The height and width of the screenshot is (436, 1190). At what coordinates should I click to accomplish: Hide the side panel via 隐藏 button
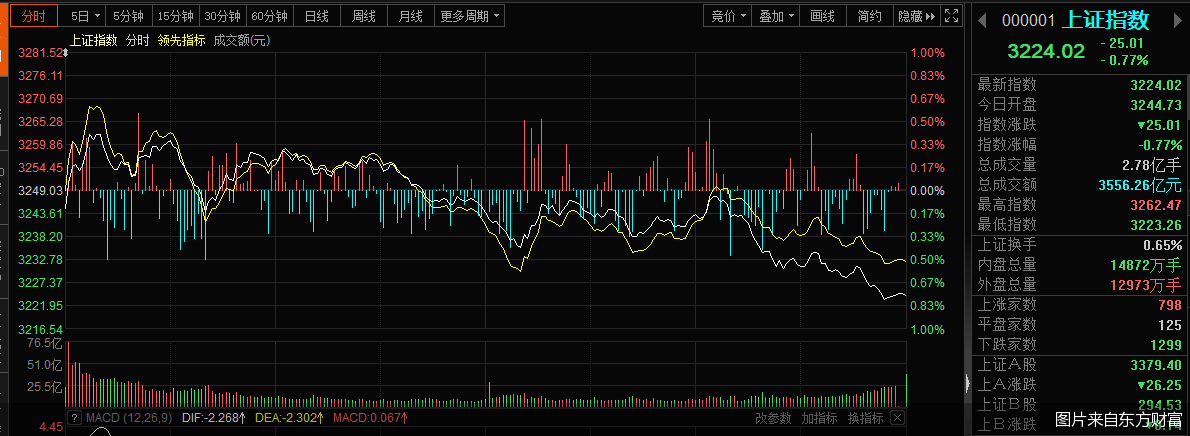click(x=916, y=16)
